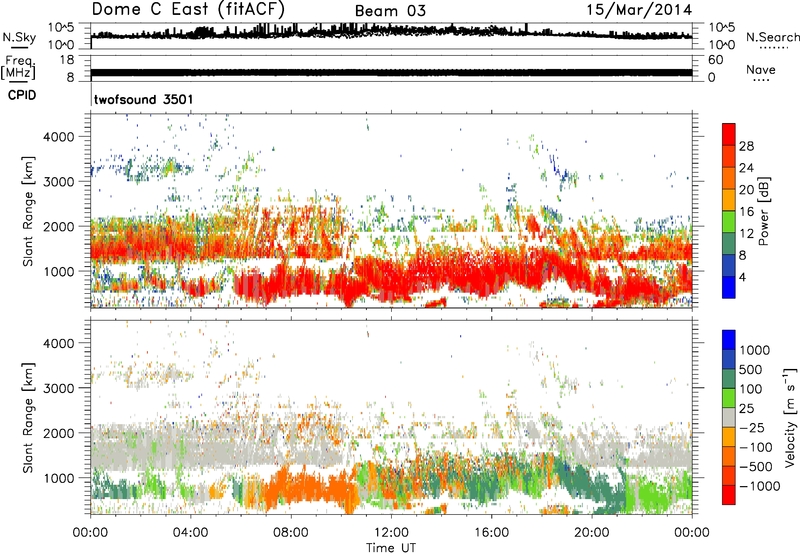Click the '08:00' time tick label
This screenshot has height=554, width=800.
point(291,533)
